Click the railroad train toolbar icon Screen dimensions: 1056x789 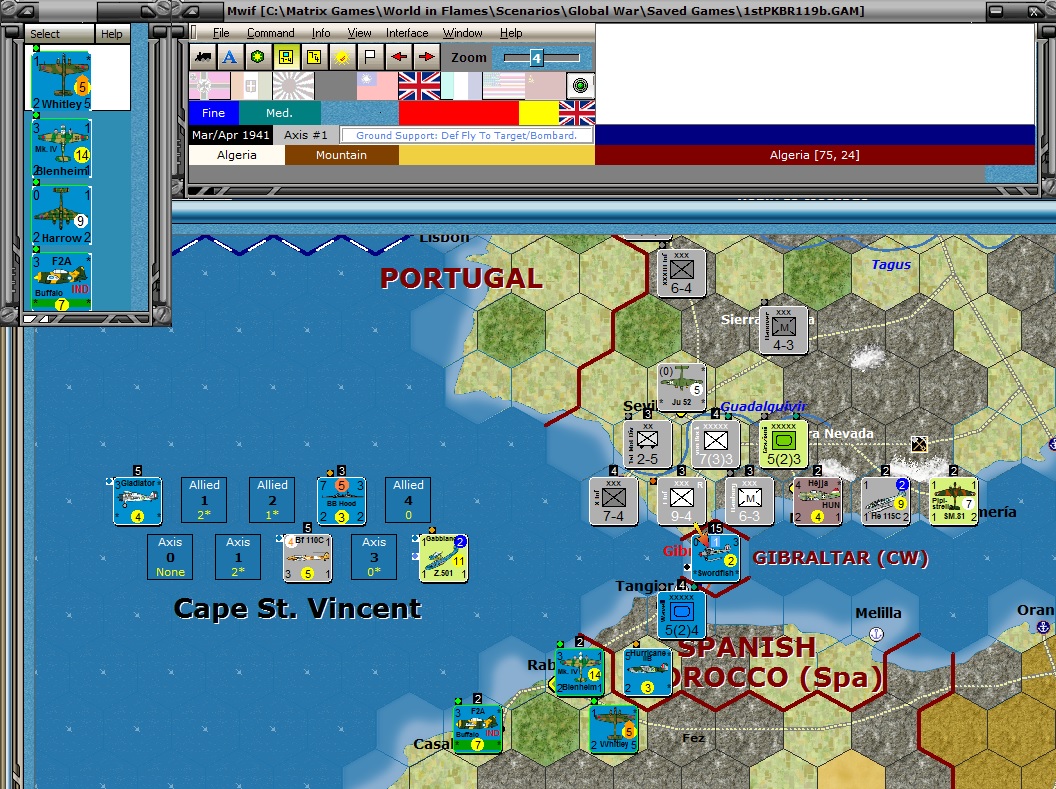202,57
